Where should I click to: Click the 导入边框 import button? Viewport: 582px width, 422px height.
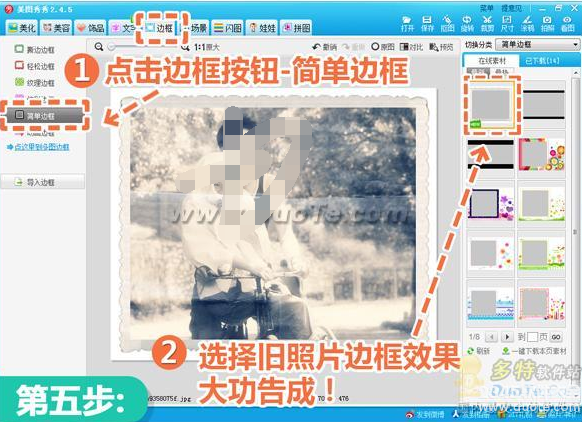click(x=42, y=182)
